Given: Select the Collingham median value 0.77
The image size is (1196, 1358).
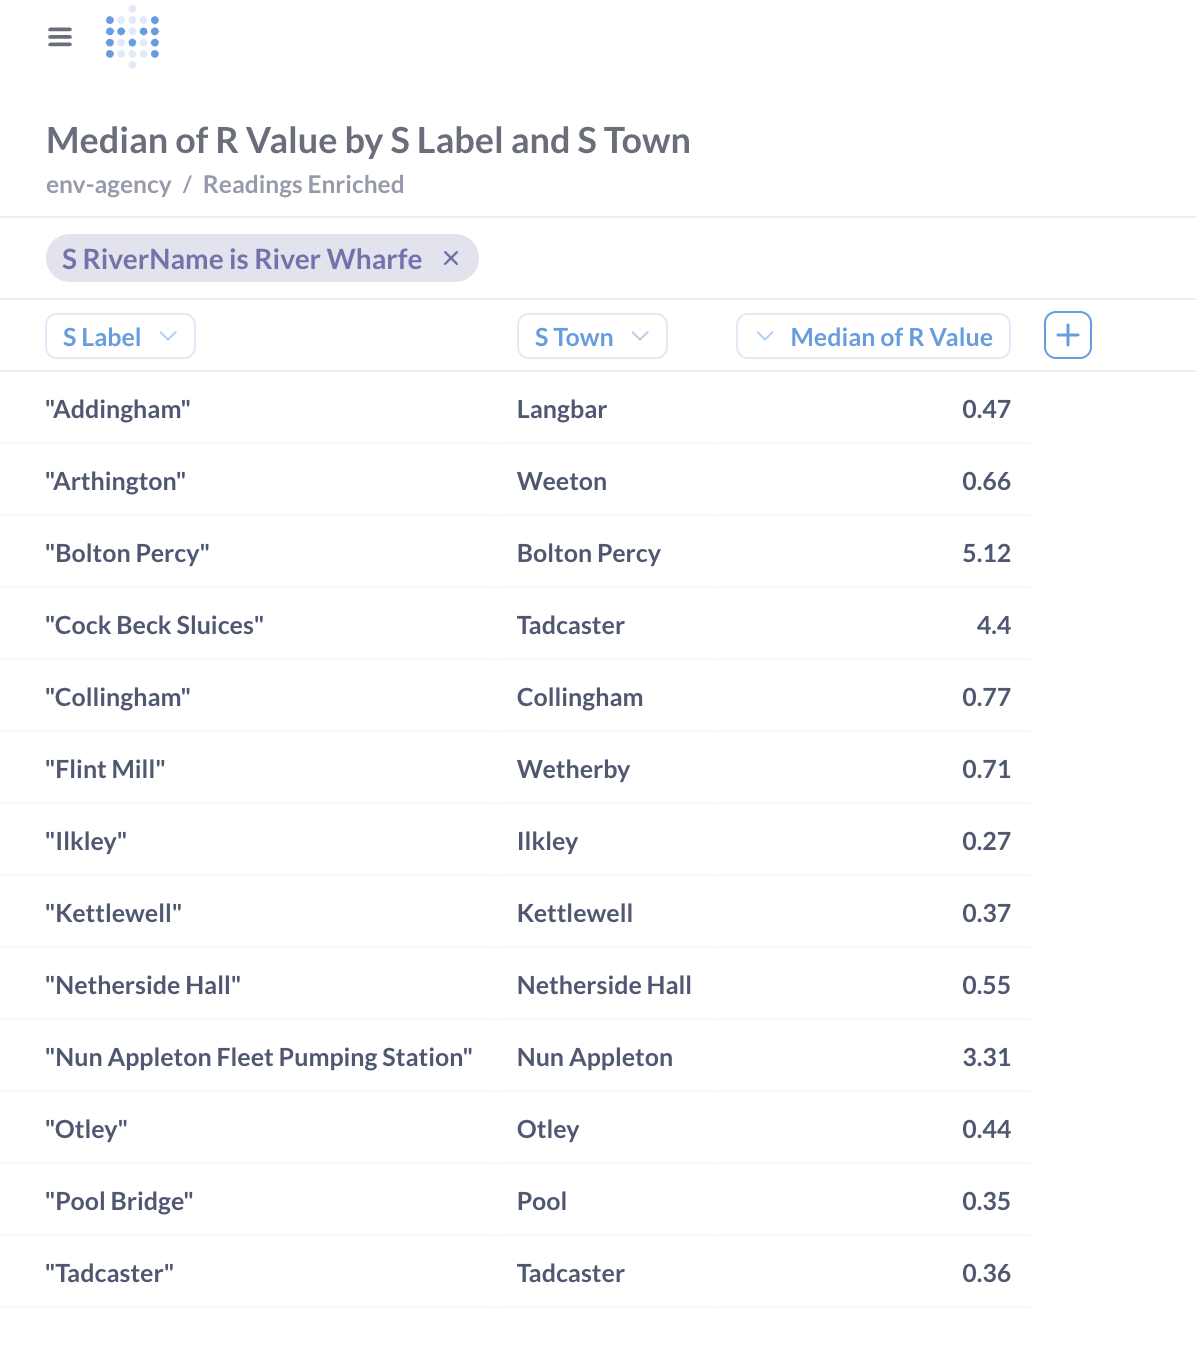Looking at the screenshot, I should point(986,696).
